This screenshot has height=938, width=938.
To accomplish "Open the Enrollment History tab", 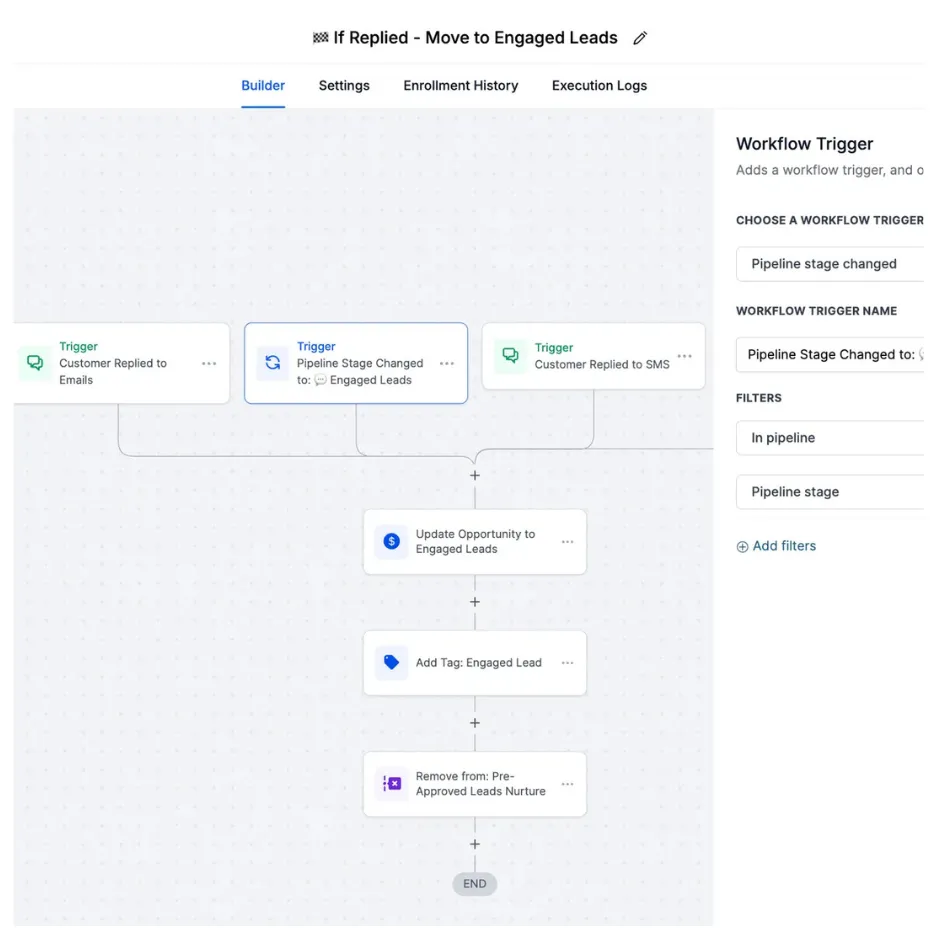I will click(x=461, y=86).
